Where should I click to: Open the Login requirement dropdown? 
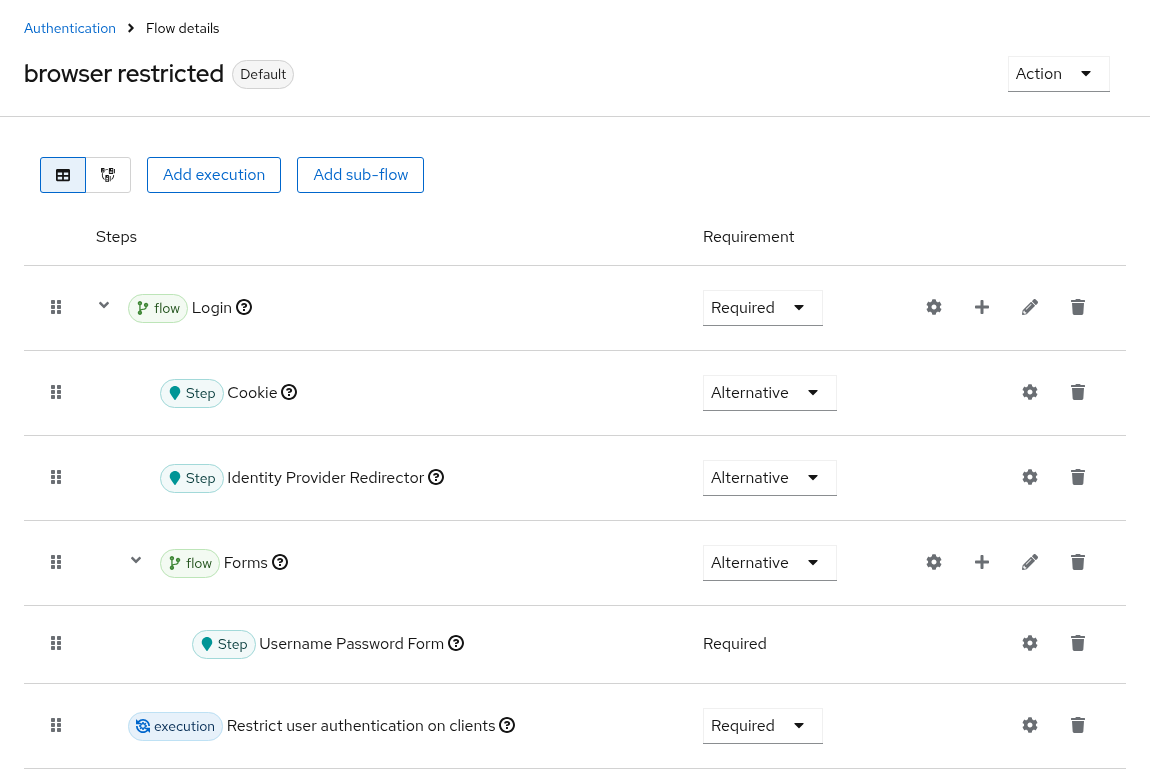tap(763, 308)
